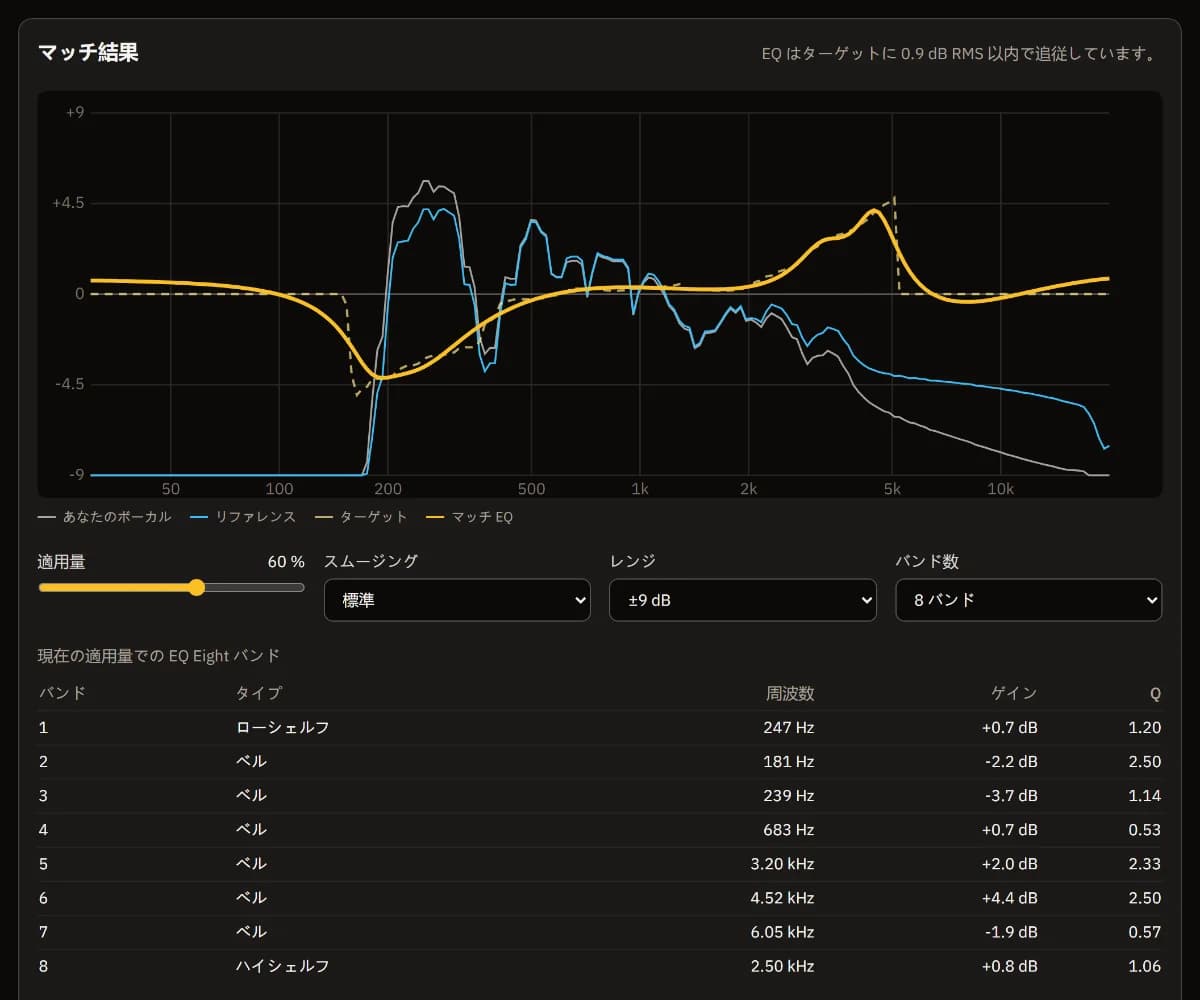
Task: Open the レンジ dropdown showing ±9 dB
Action: 743,600
